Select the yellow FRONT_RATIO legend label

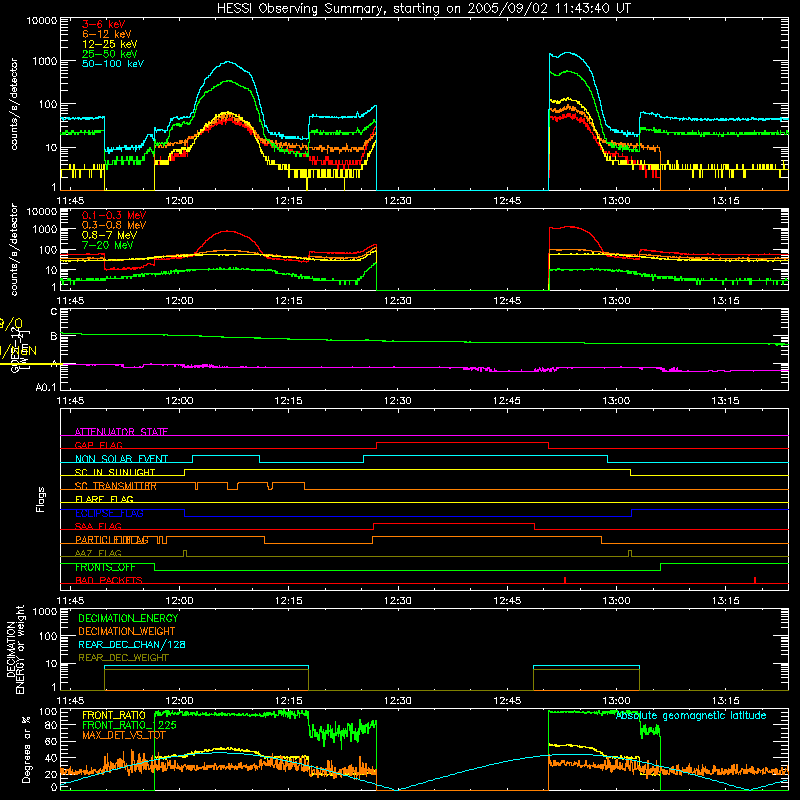[114, 715]
